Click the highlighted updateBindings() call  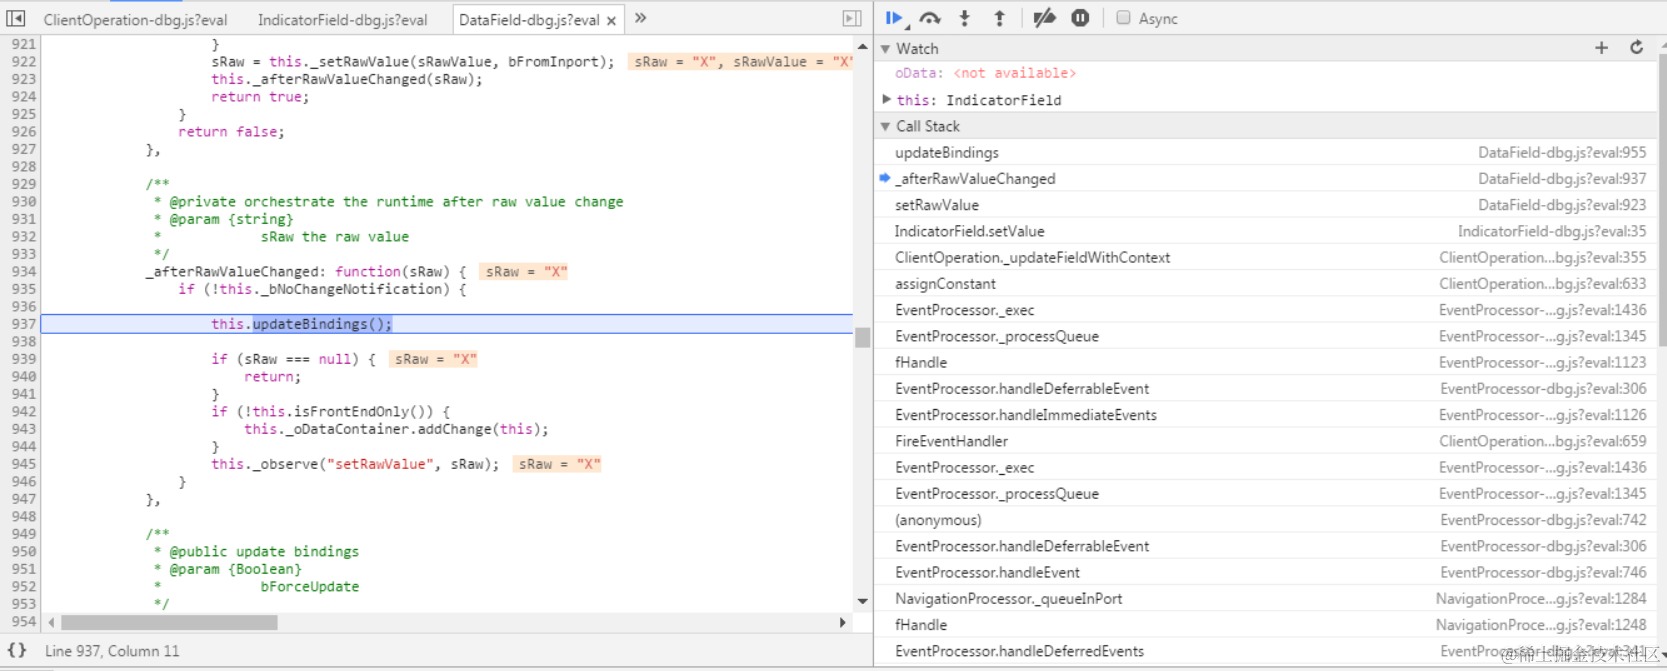(x=322, y=324)
